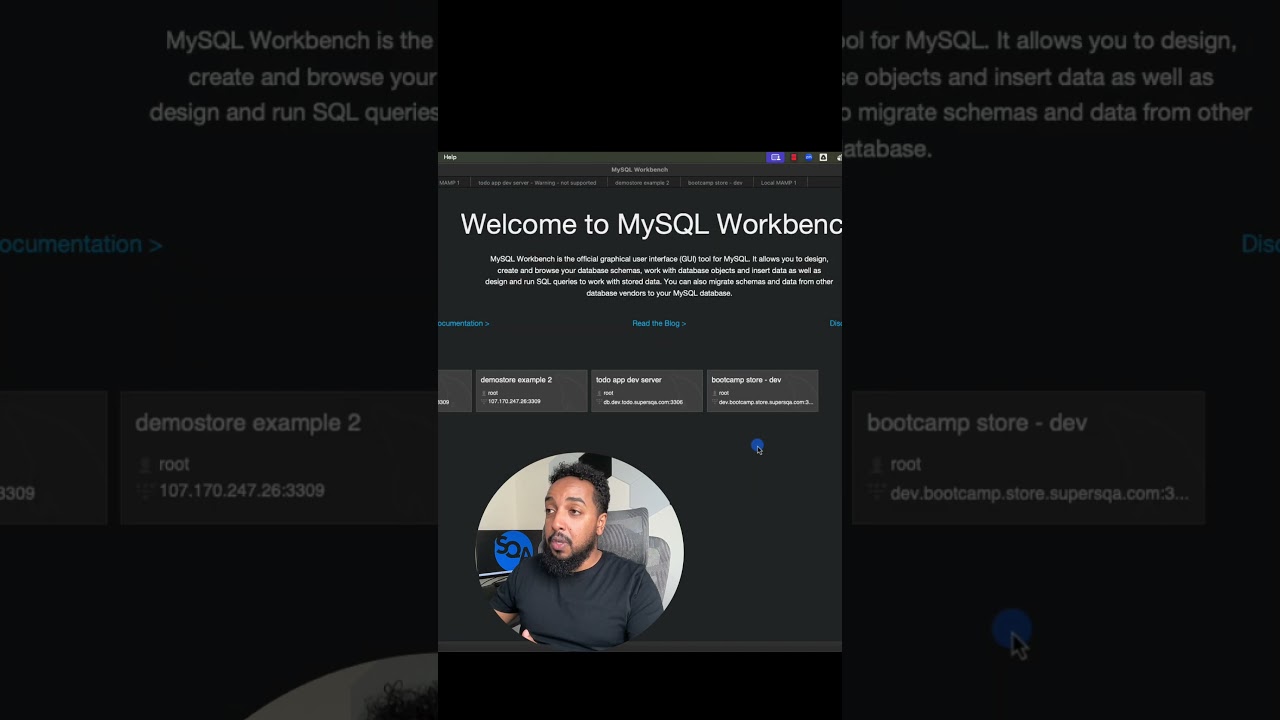Click the 'MySQL Workbench' window title

pyautogui.click(x=640, y=169)
